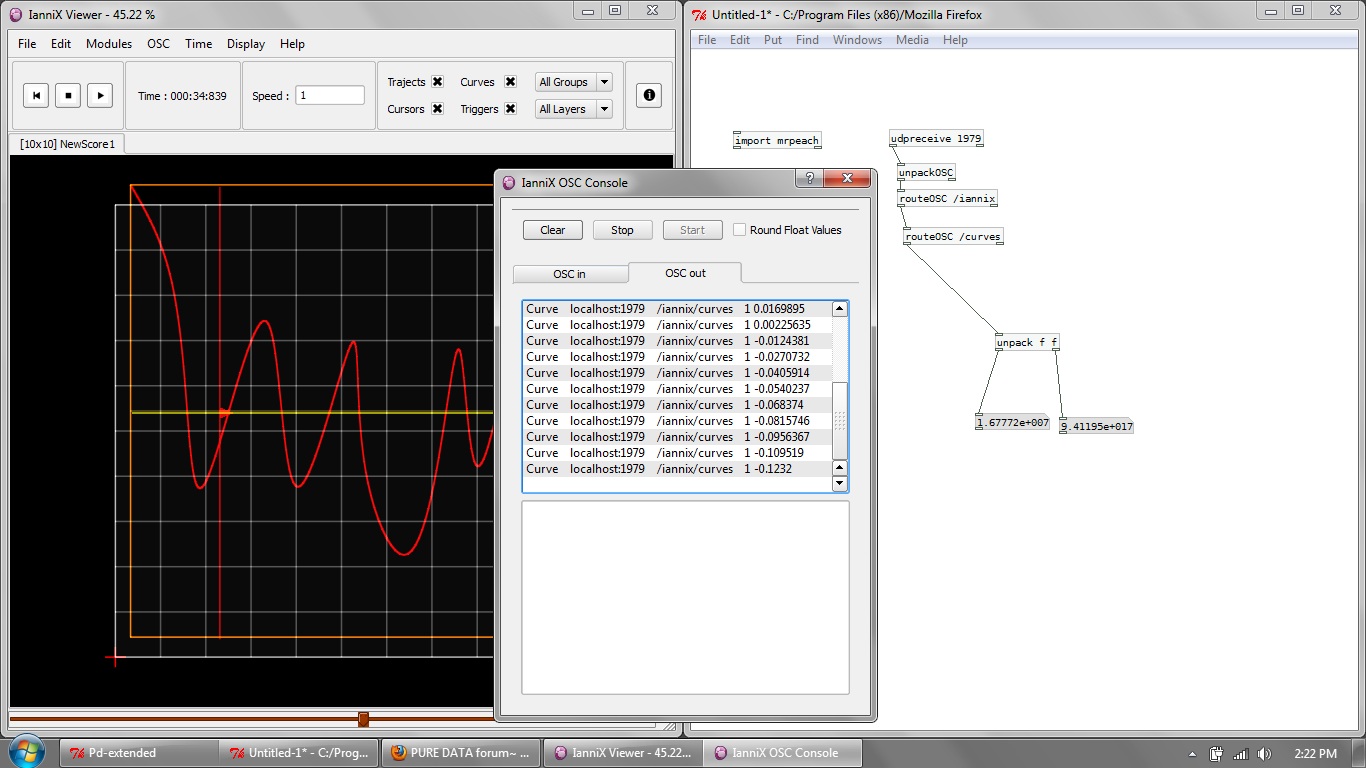Select the unpackOSC object box

coord(927,173)
